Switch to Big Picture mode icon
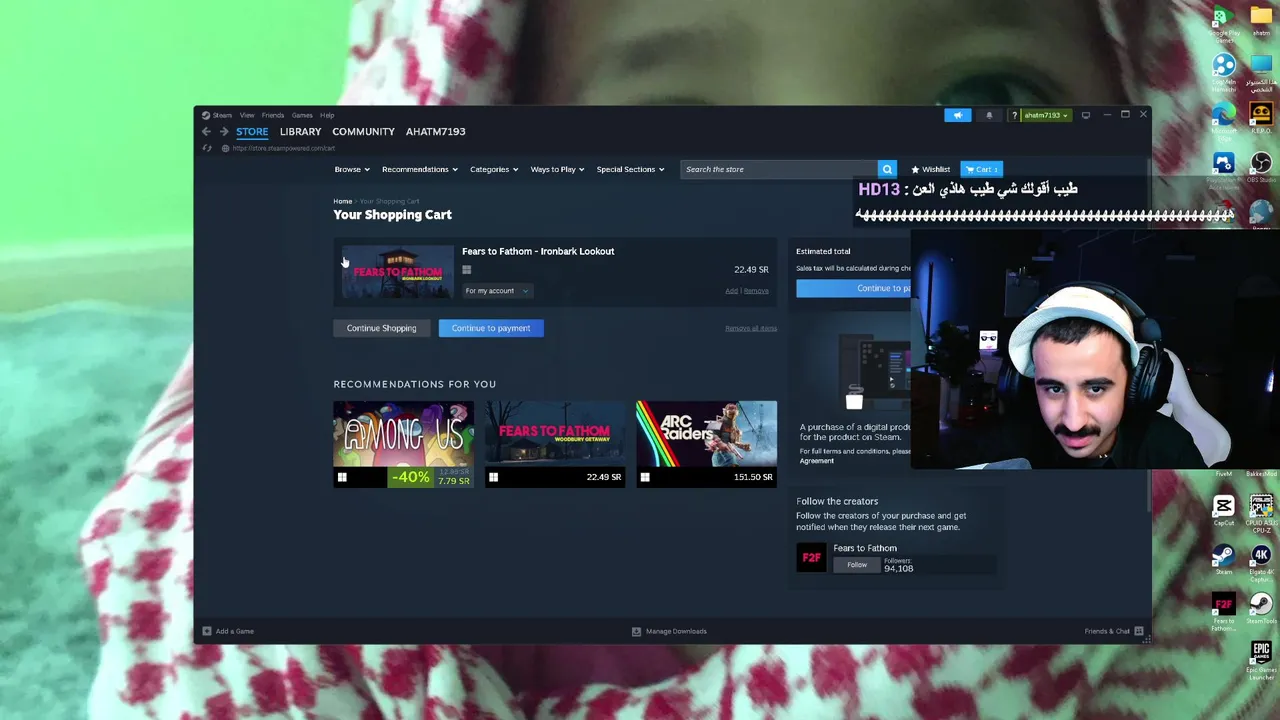The image size is (1280, 720). pos(1086,115)
